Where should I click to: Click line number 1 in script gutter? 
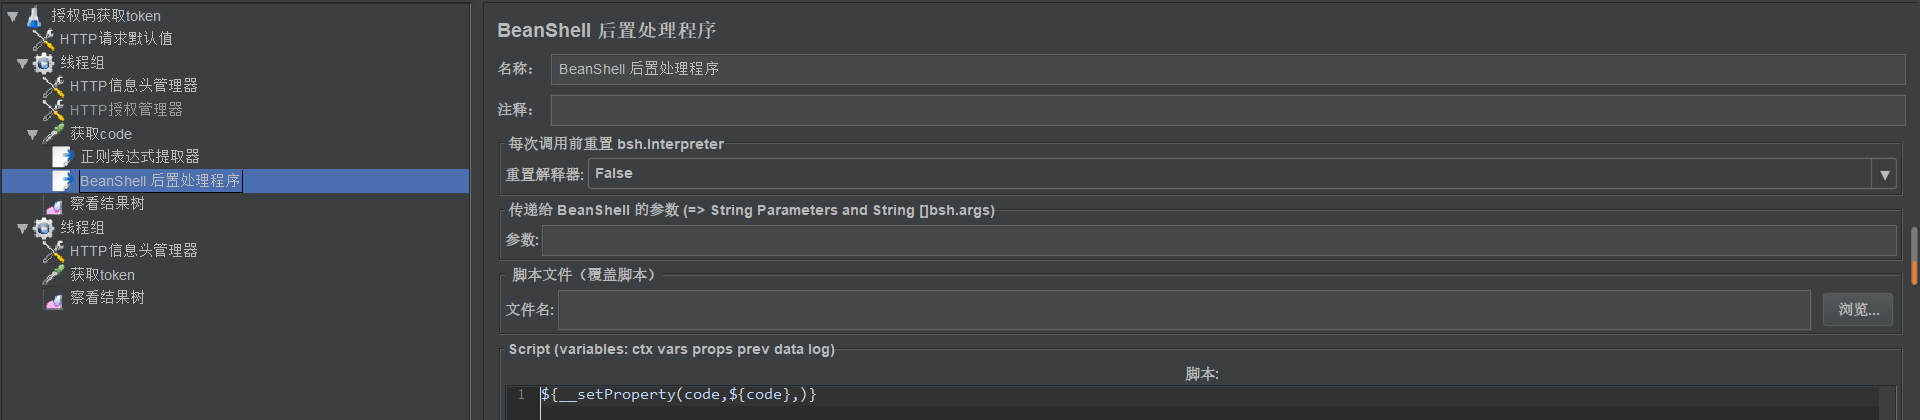pyautogui.click(x=521, y=395)
